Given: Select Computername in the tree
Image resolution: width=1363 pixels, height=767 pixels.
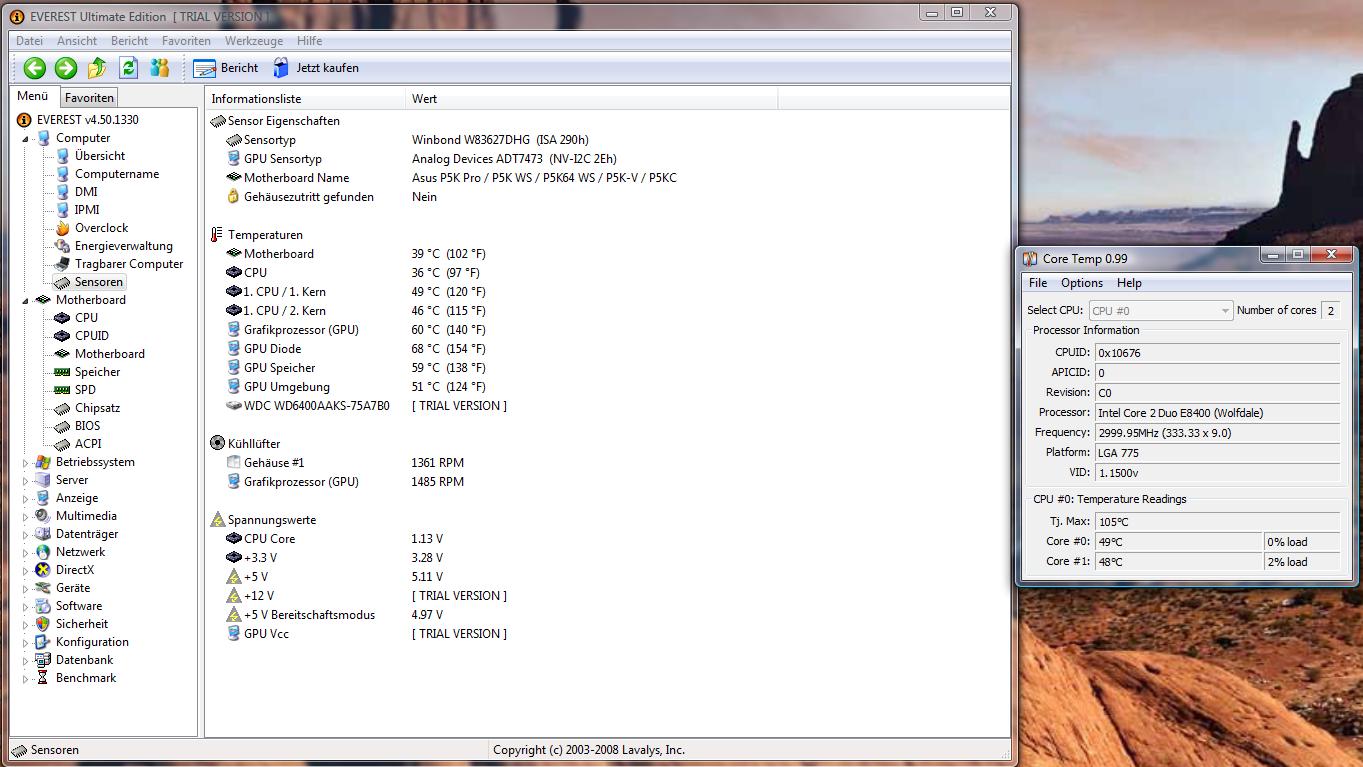Looking at the screenshot, I should coord(117,174).
